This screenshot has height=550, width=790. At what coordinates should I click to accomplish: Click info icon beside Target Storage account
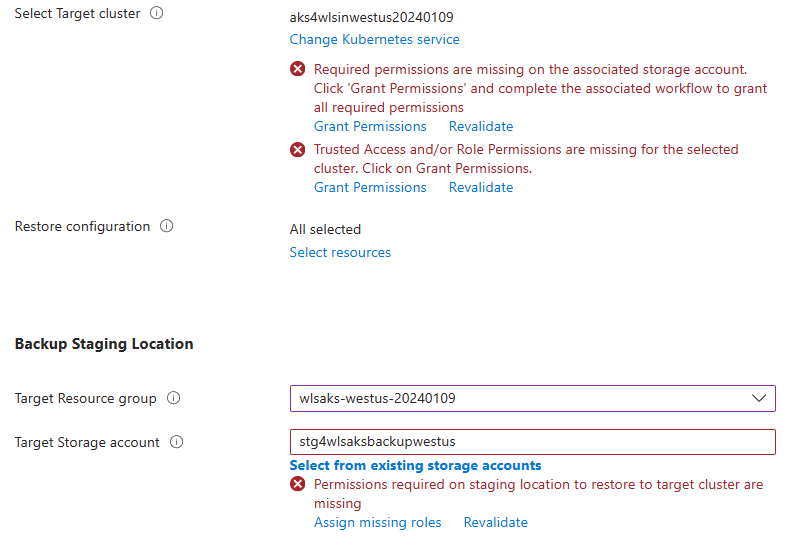point(177,442)
